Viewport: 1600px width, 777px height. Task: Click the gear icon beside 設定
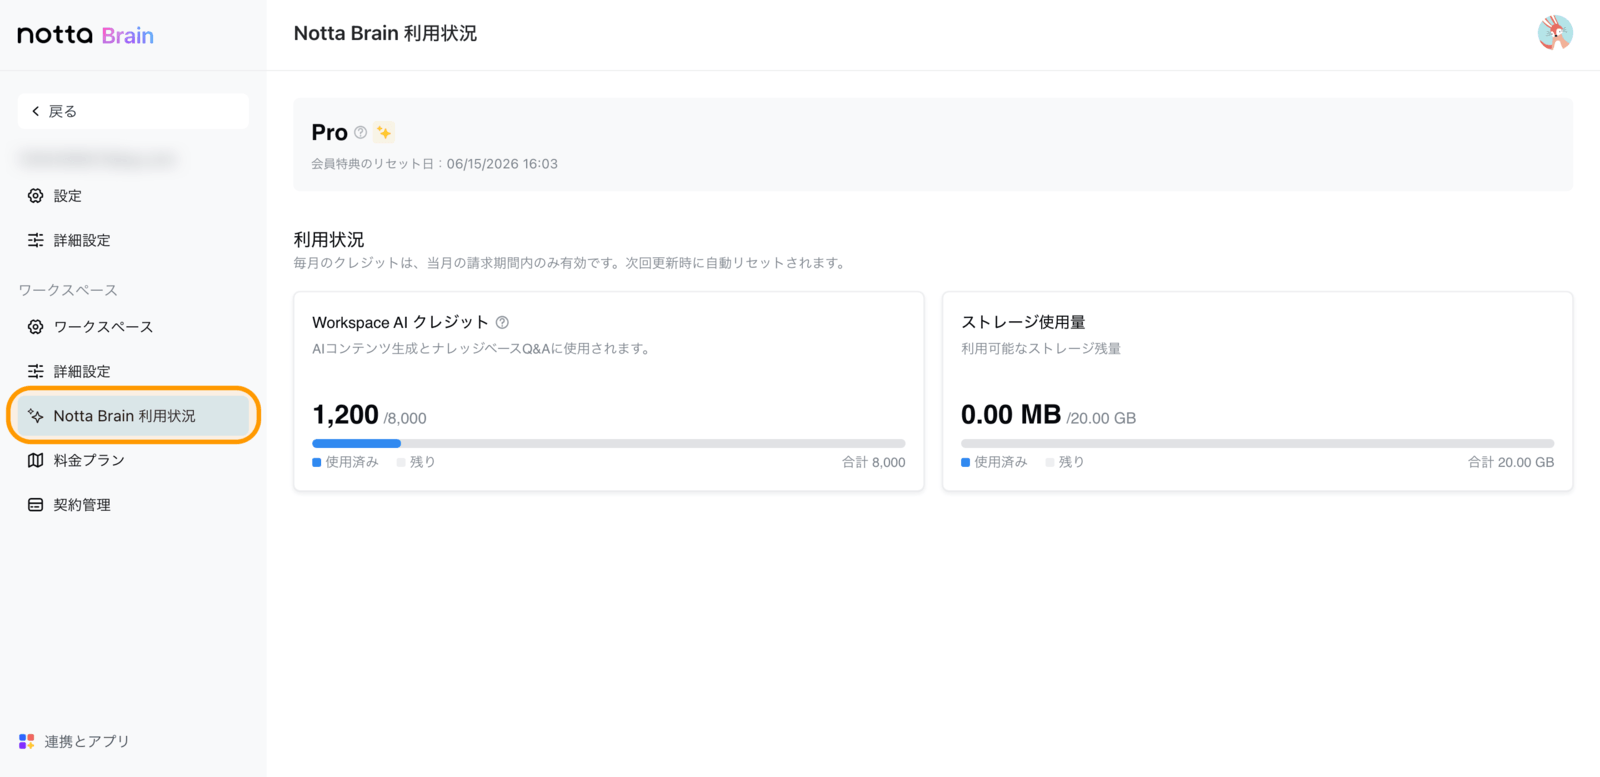36,196
